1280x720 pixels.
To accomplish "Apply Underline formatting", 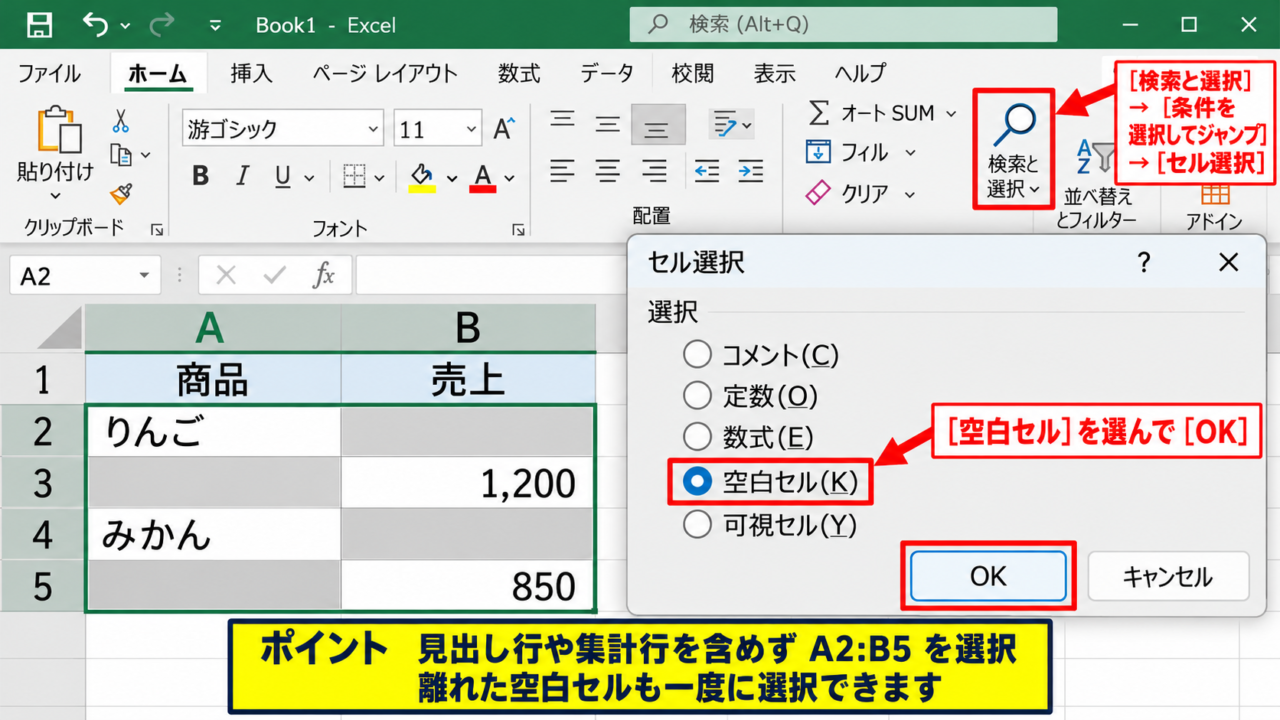I will coord(282,177).
